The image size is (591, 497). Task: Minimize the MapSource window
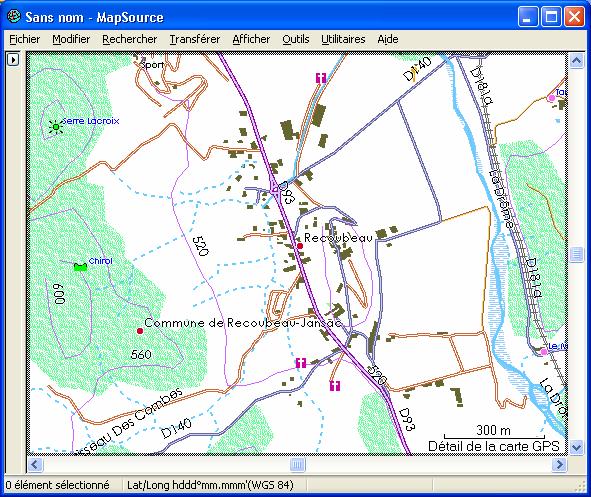pos(528,17)
